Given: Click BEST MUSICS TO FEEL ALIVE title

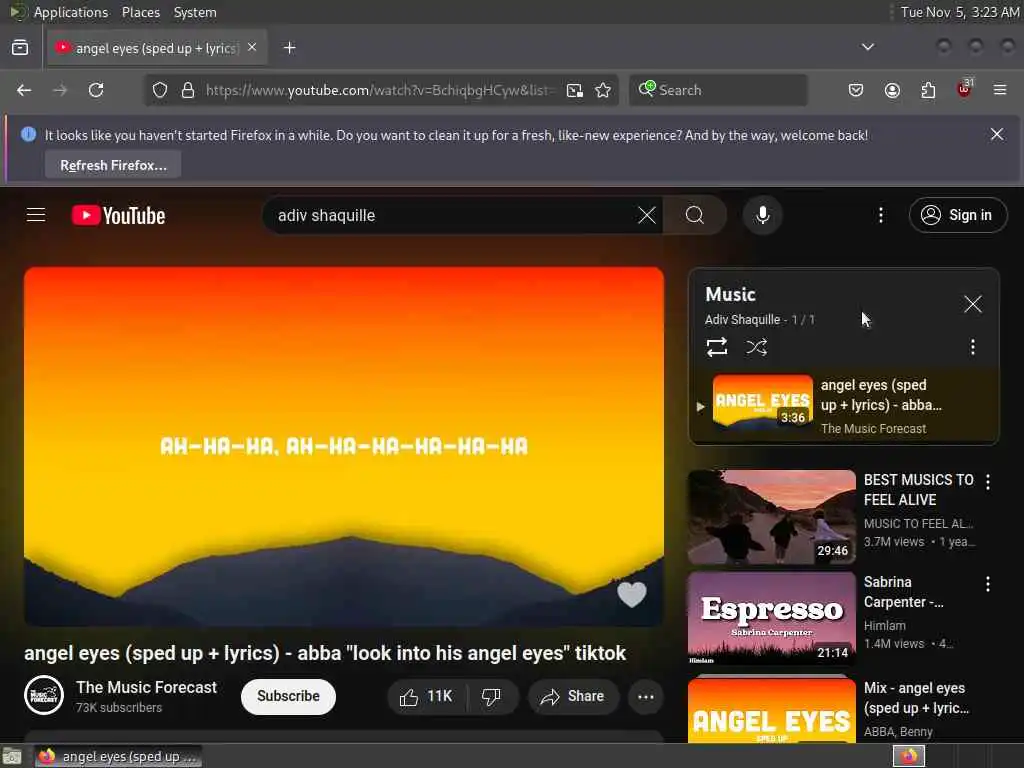Looking at the screenshot, I should click(x=918, y=490).
